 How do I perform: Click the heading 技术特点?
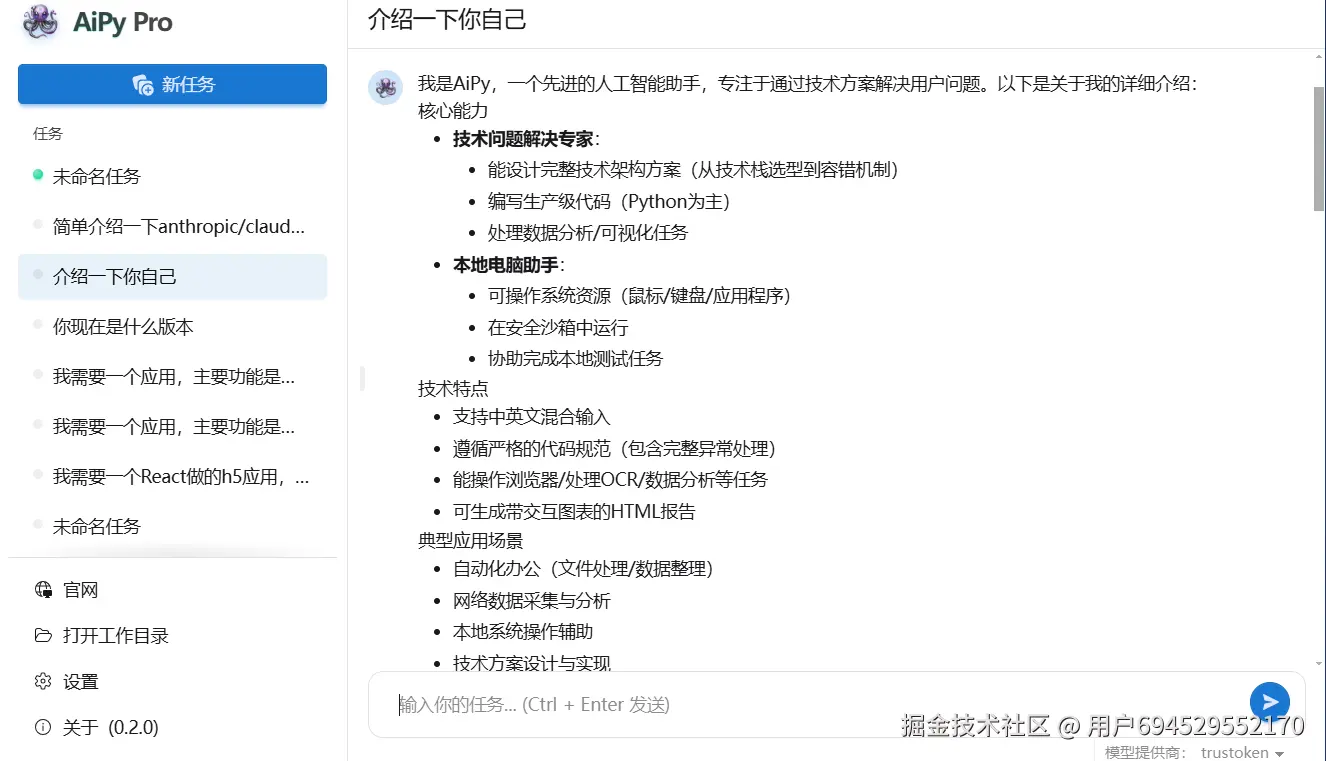tap(453, 388)
